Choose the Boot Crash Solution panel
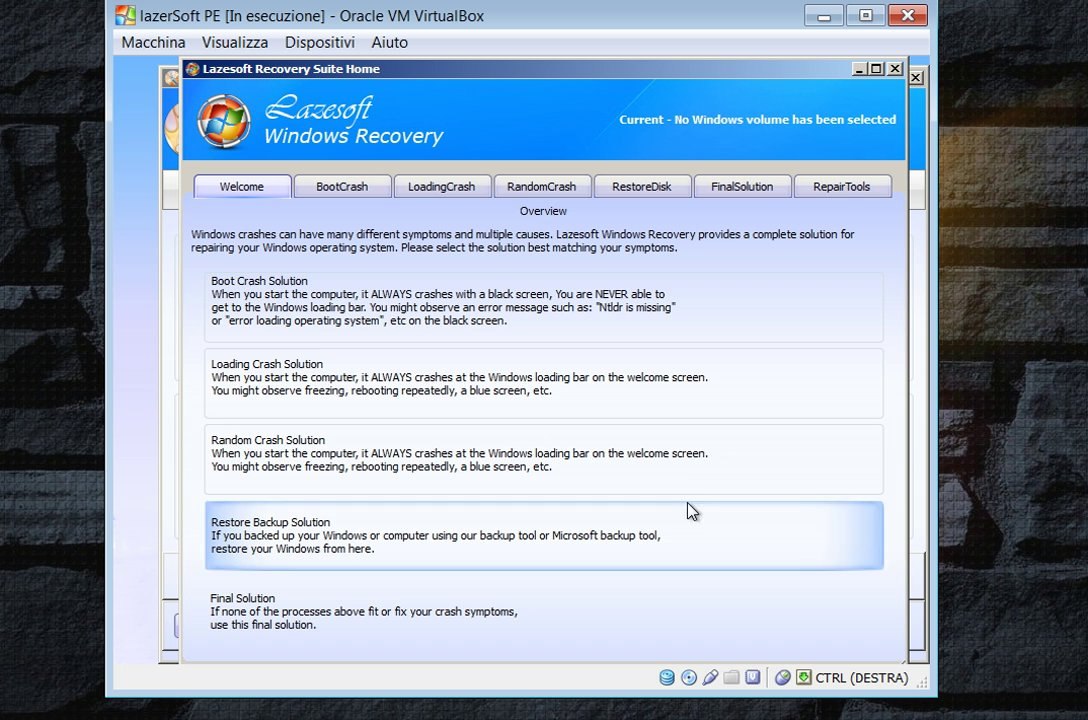Image resolution: width=1088 pixels, height=720 pixels. coord(544,307)
